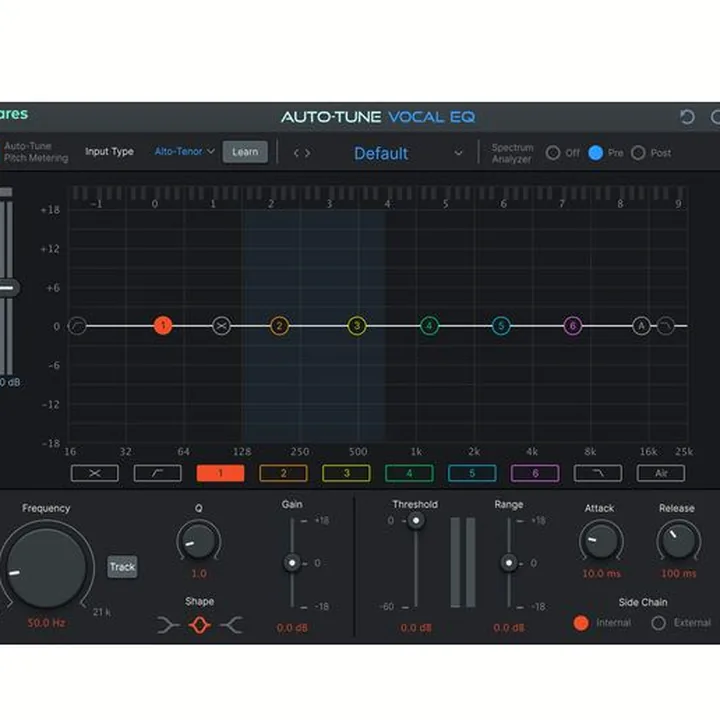Click the Range 0.0 dB value
This screenshot has width=720, height=720.
click(509, 628)
